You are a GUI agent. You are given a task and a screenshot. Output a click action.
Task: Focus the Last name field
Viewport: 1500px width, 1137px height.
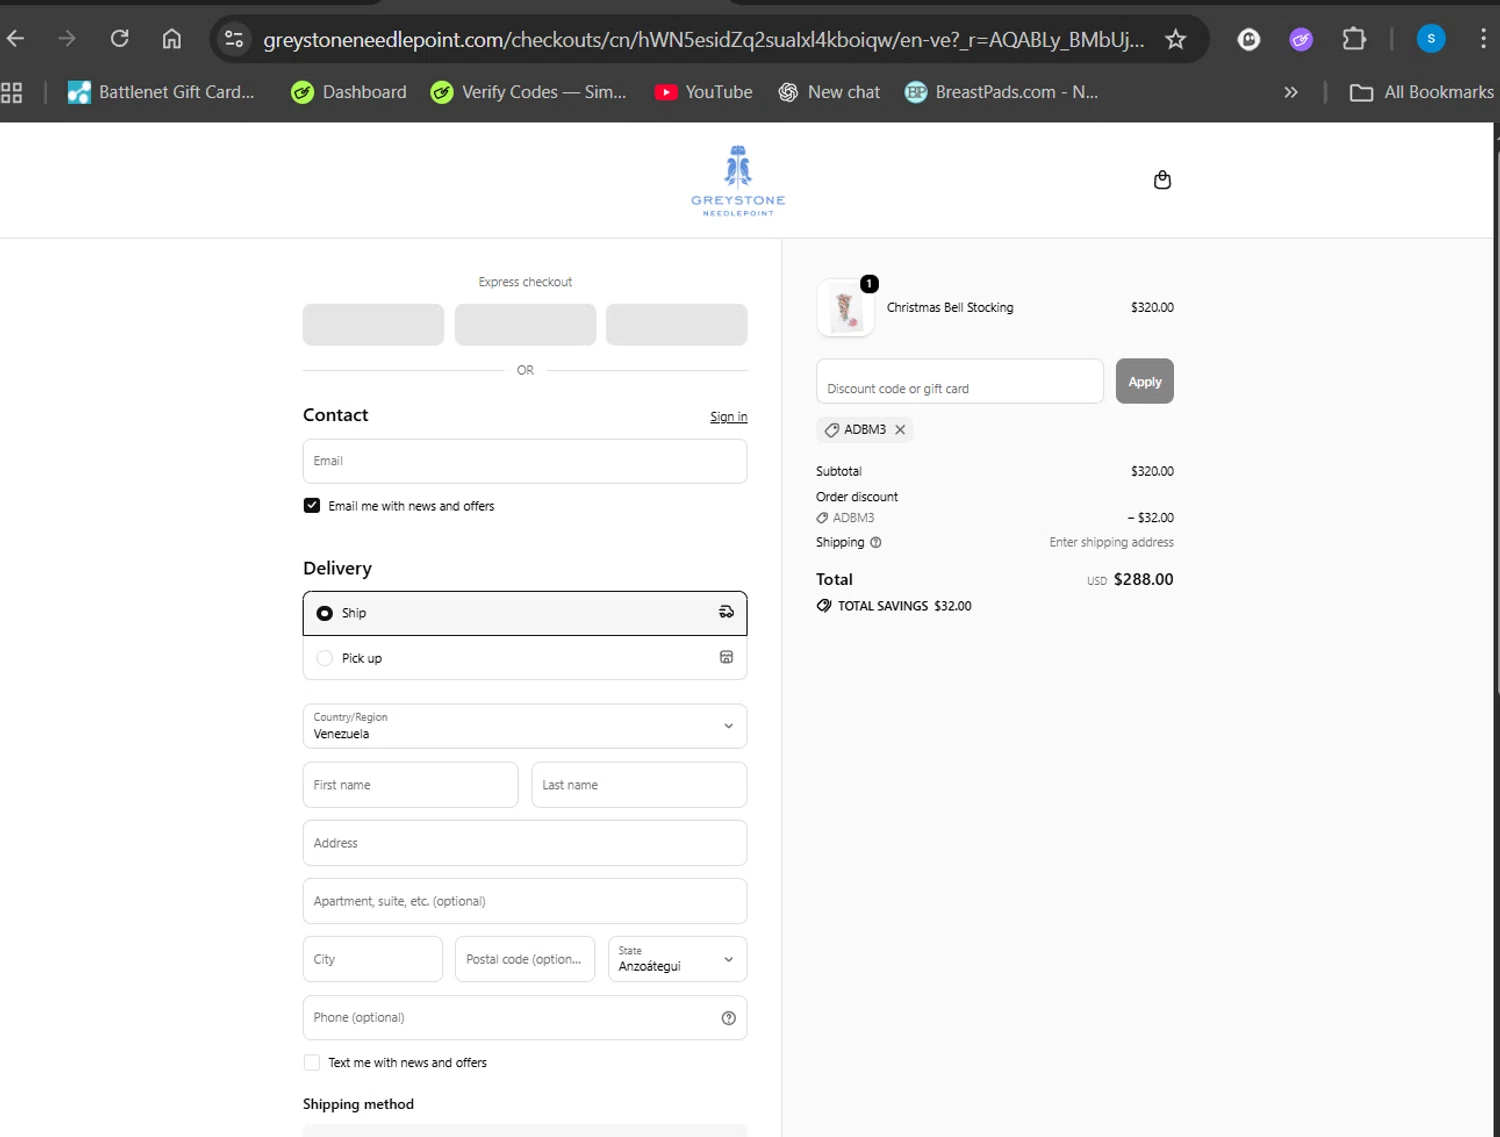(639, 785)
